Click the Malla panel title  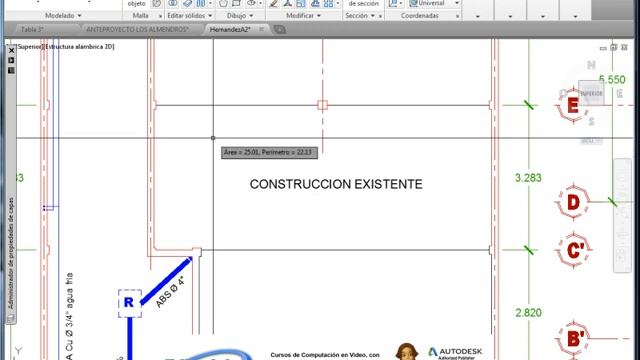coord(140,16)
